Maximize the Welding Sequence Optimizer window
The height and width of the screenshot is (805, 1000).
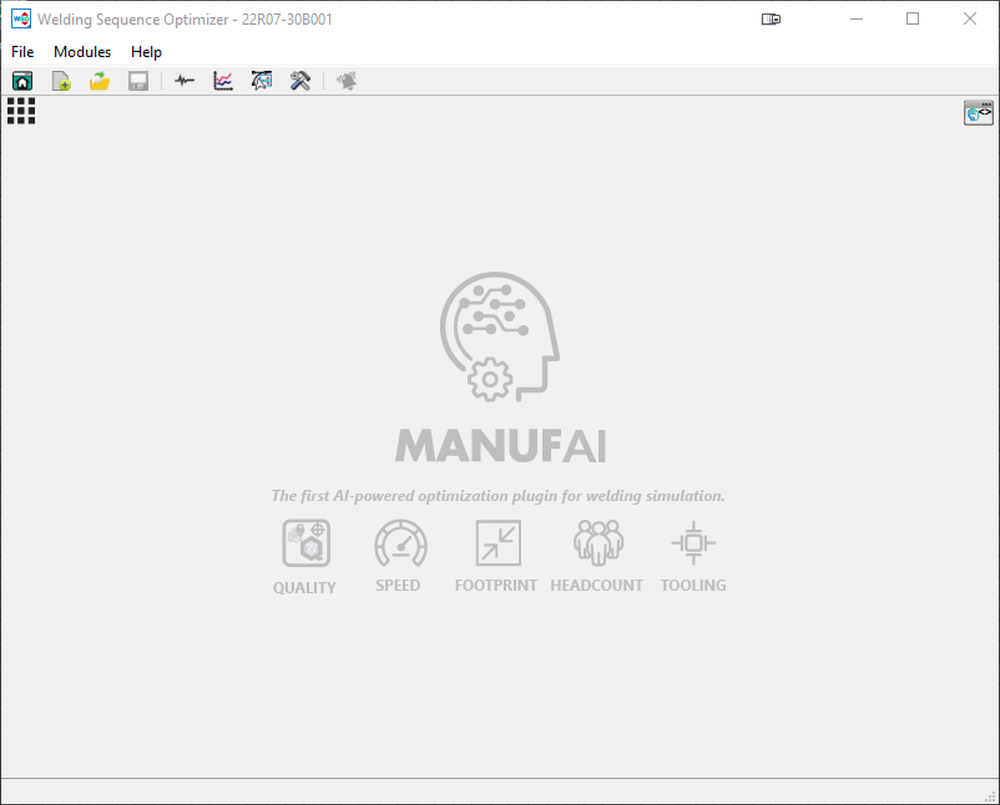coord(913,19)
